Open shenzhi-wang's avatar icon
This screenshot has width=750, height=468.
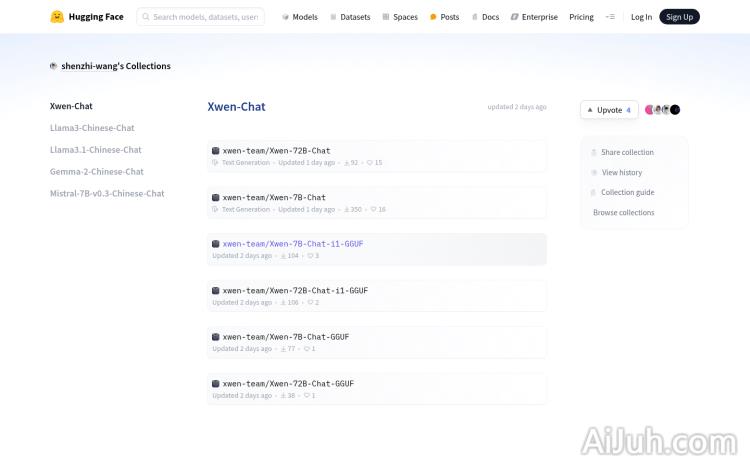[54, 66]
